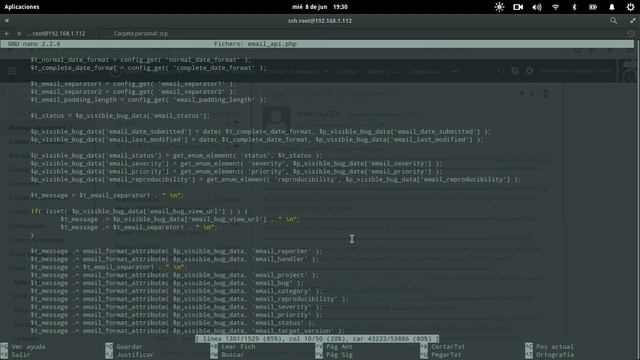Click the 'email_project' format attribute line

coord(174,275)
